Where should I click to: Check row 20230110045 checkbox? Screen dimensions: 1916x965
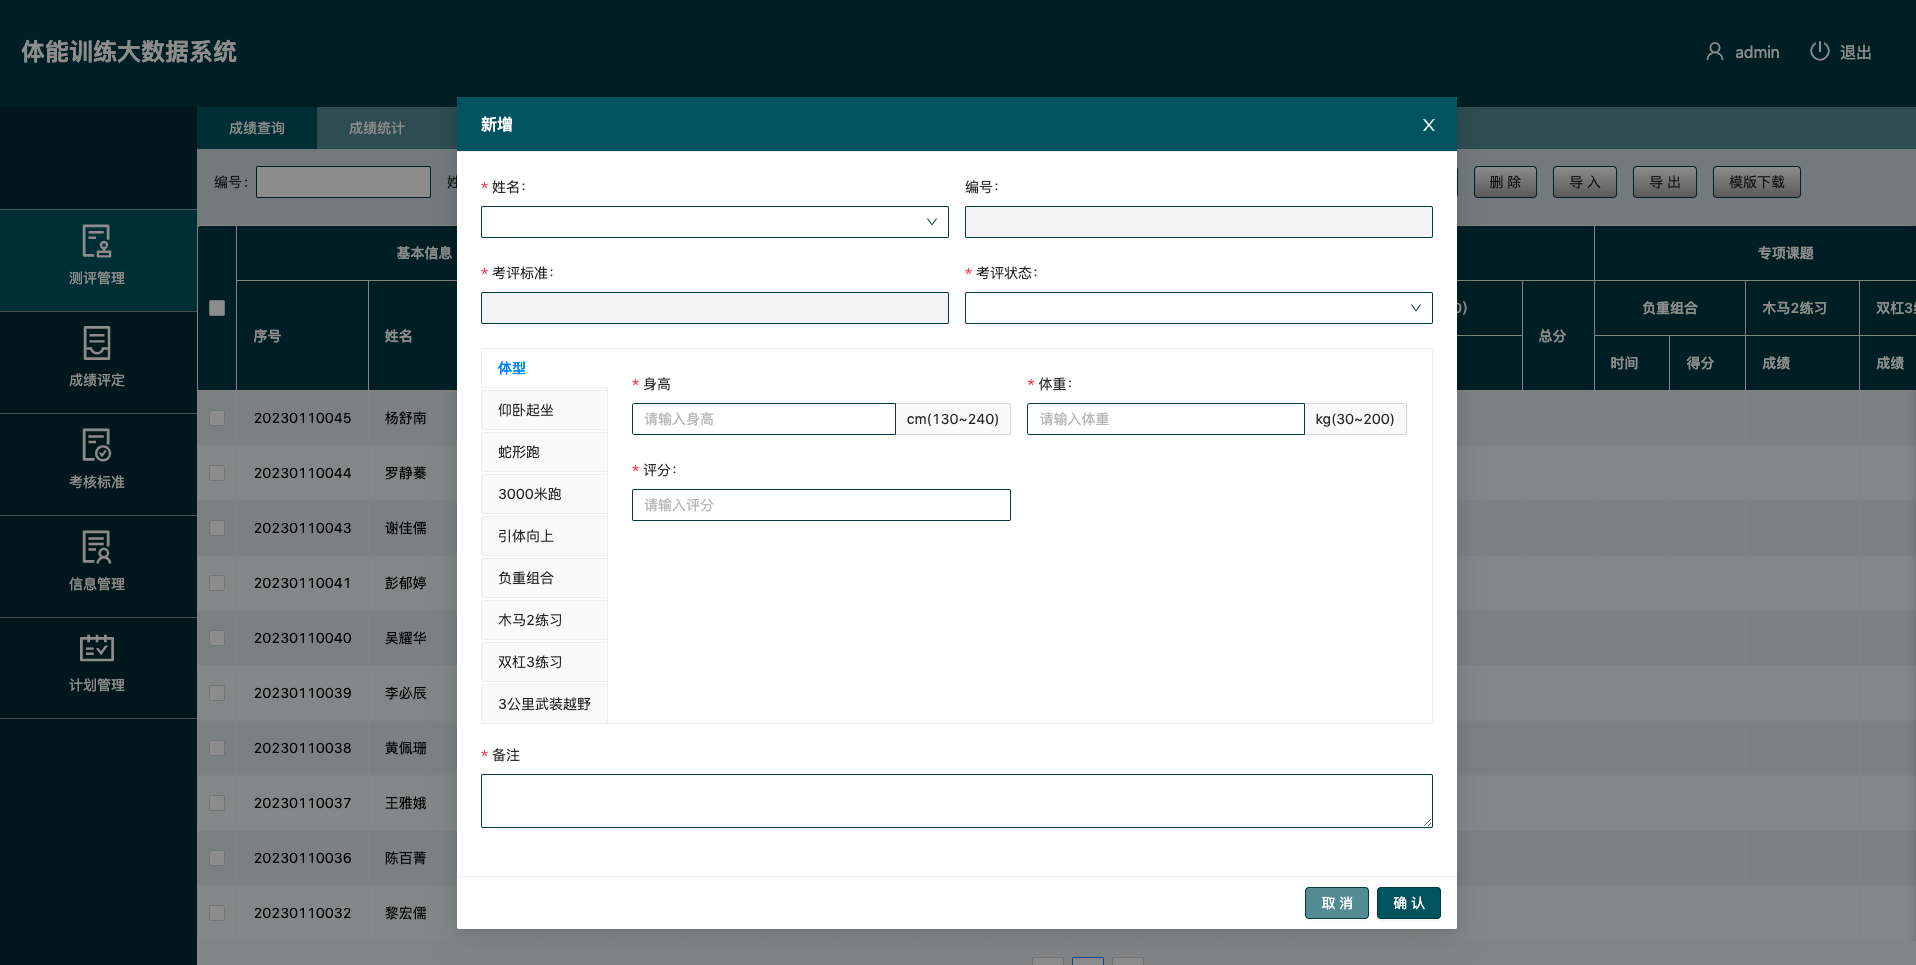217,418
